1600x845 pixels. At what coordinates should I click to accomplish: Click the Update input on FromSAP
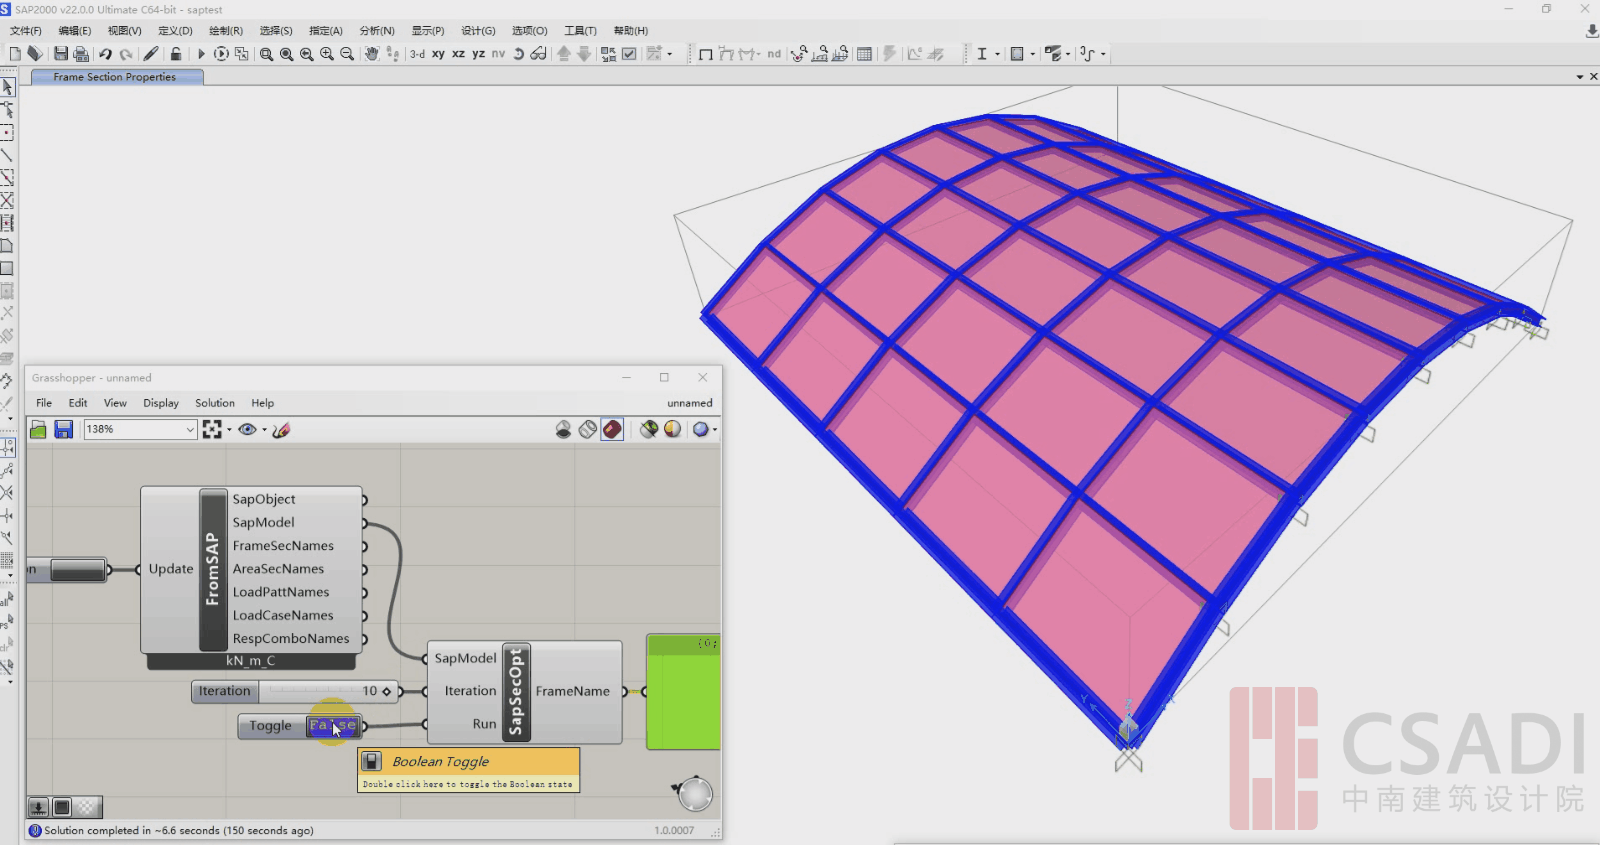170,569
